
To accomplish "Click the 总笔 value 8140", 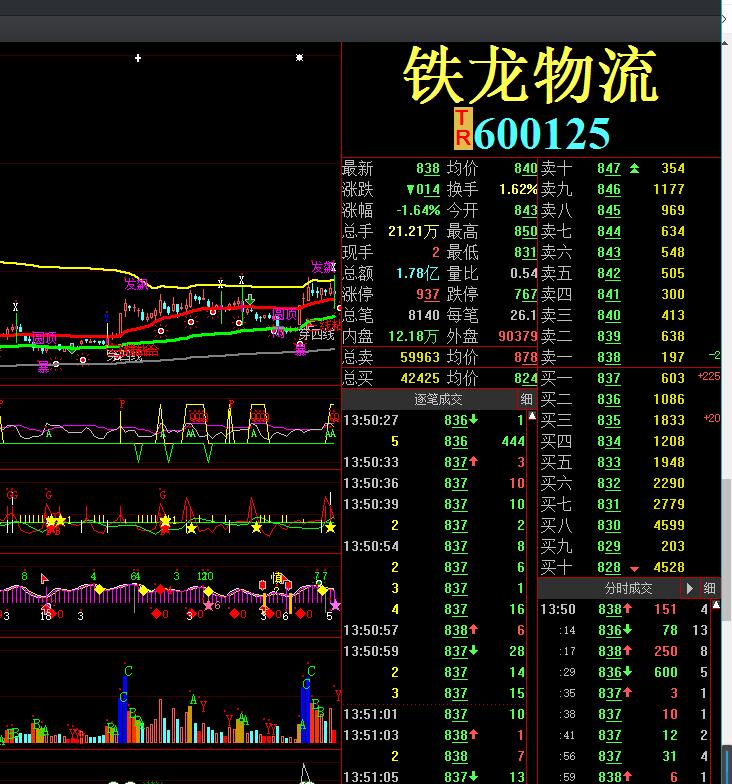I will point(424,316).
